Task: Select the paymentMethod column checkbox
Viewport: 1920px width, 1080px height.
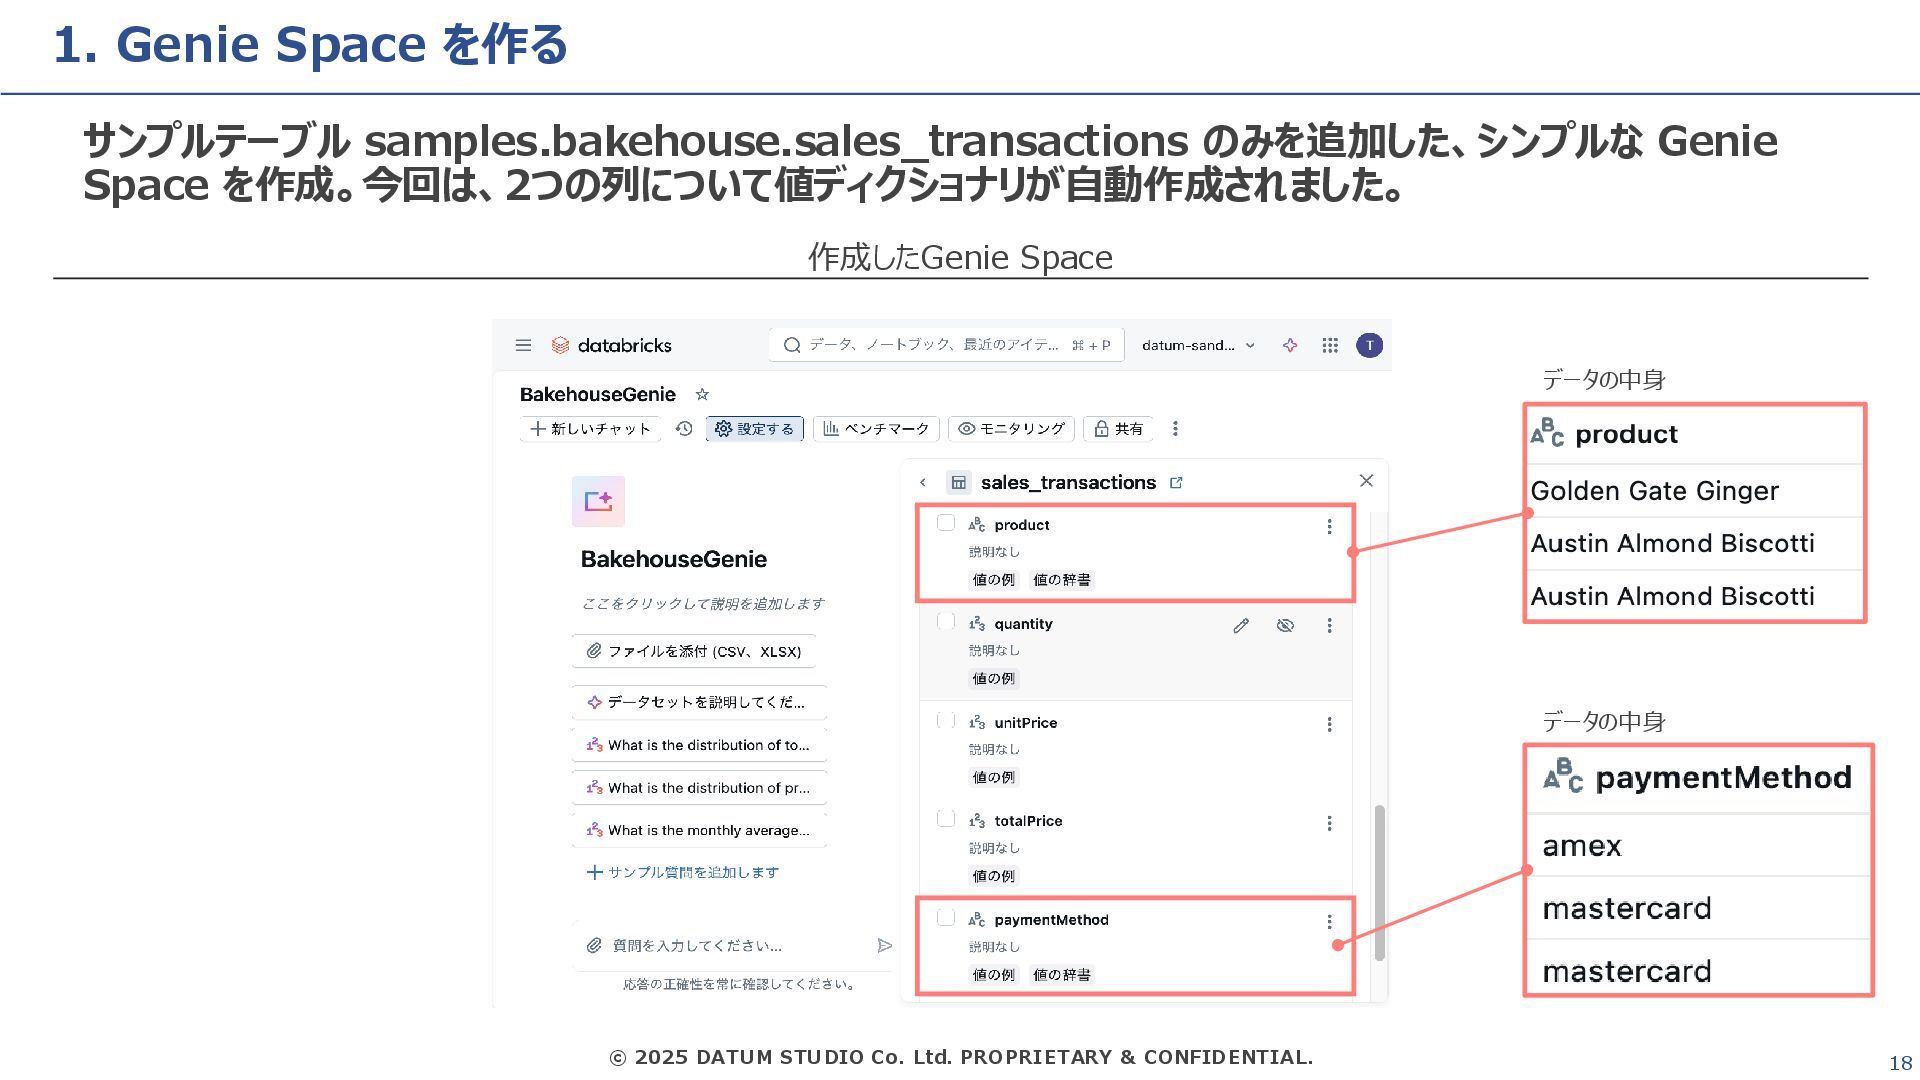Action: pyautogui.click(x=946, y=918)
